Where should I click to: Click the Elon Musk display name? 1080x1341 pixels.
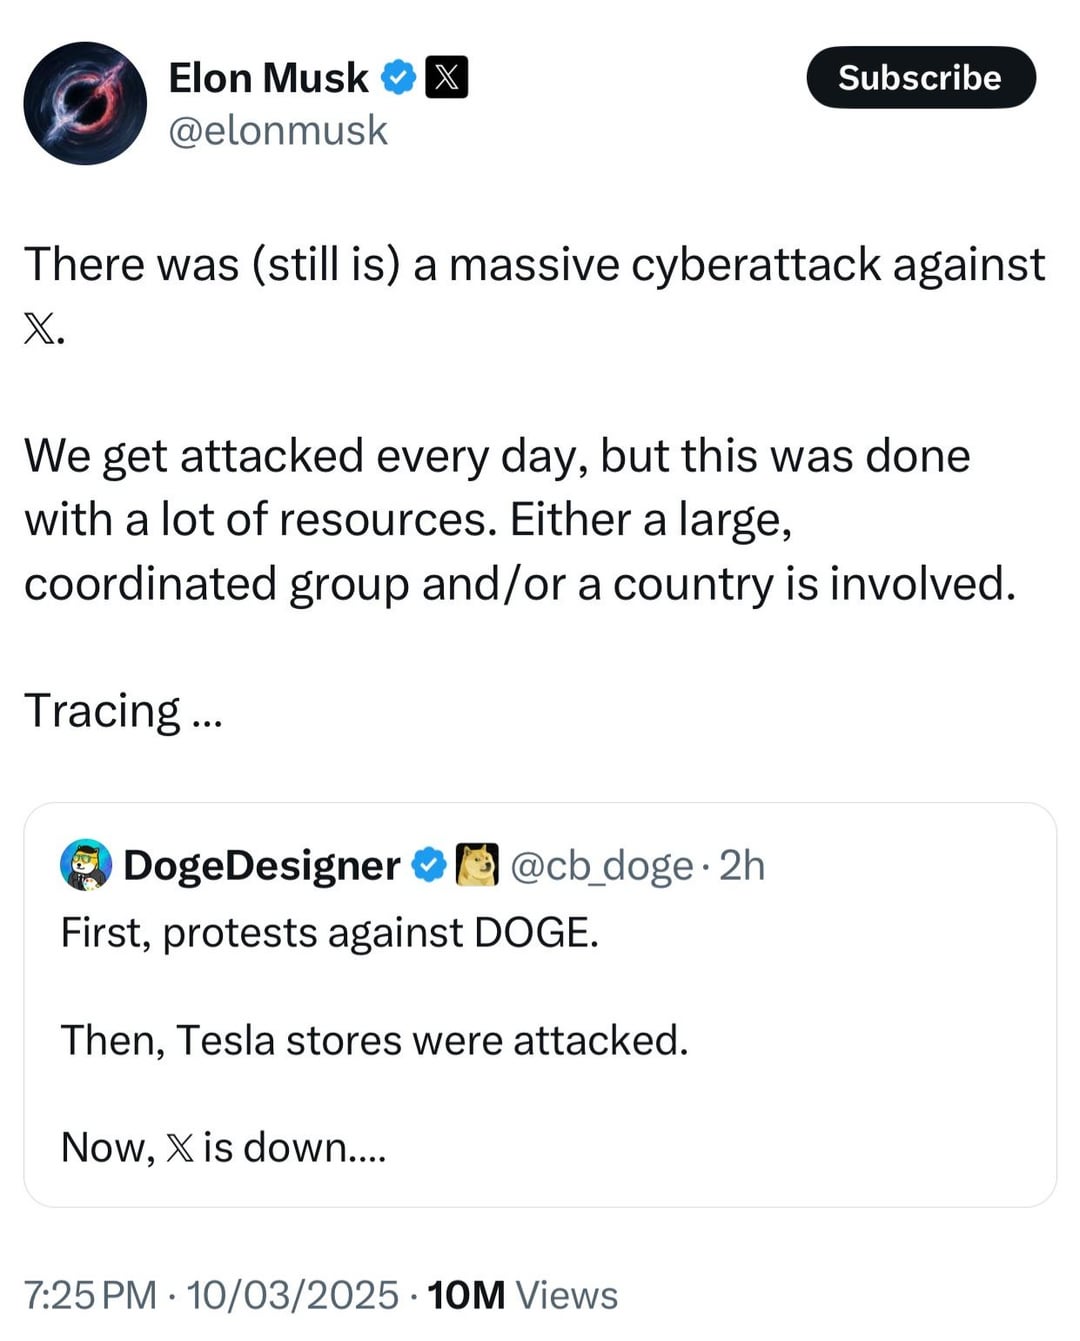pyautogui.click(x=268, y=78)
